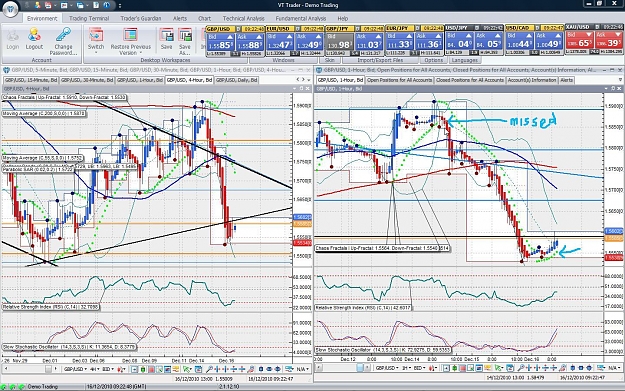This screenshot has height=391, width=625.
Task: Click USD/JPY Ask 84.05 quote button
Action: point(489,42)
